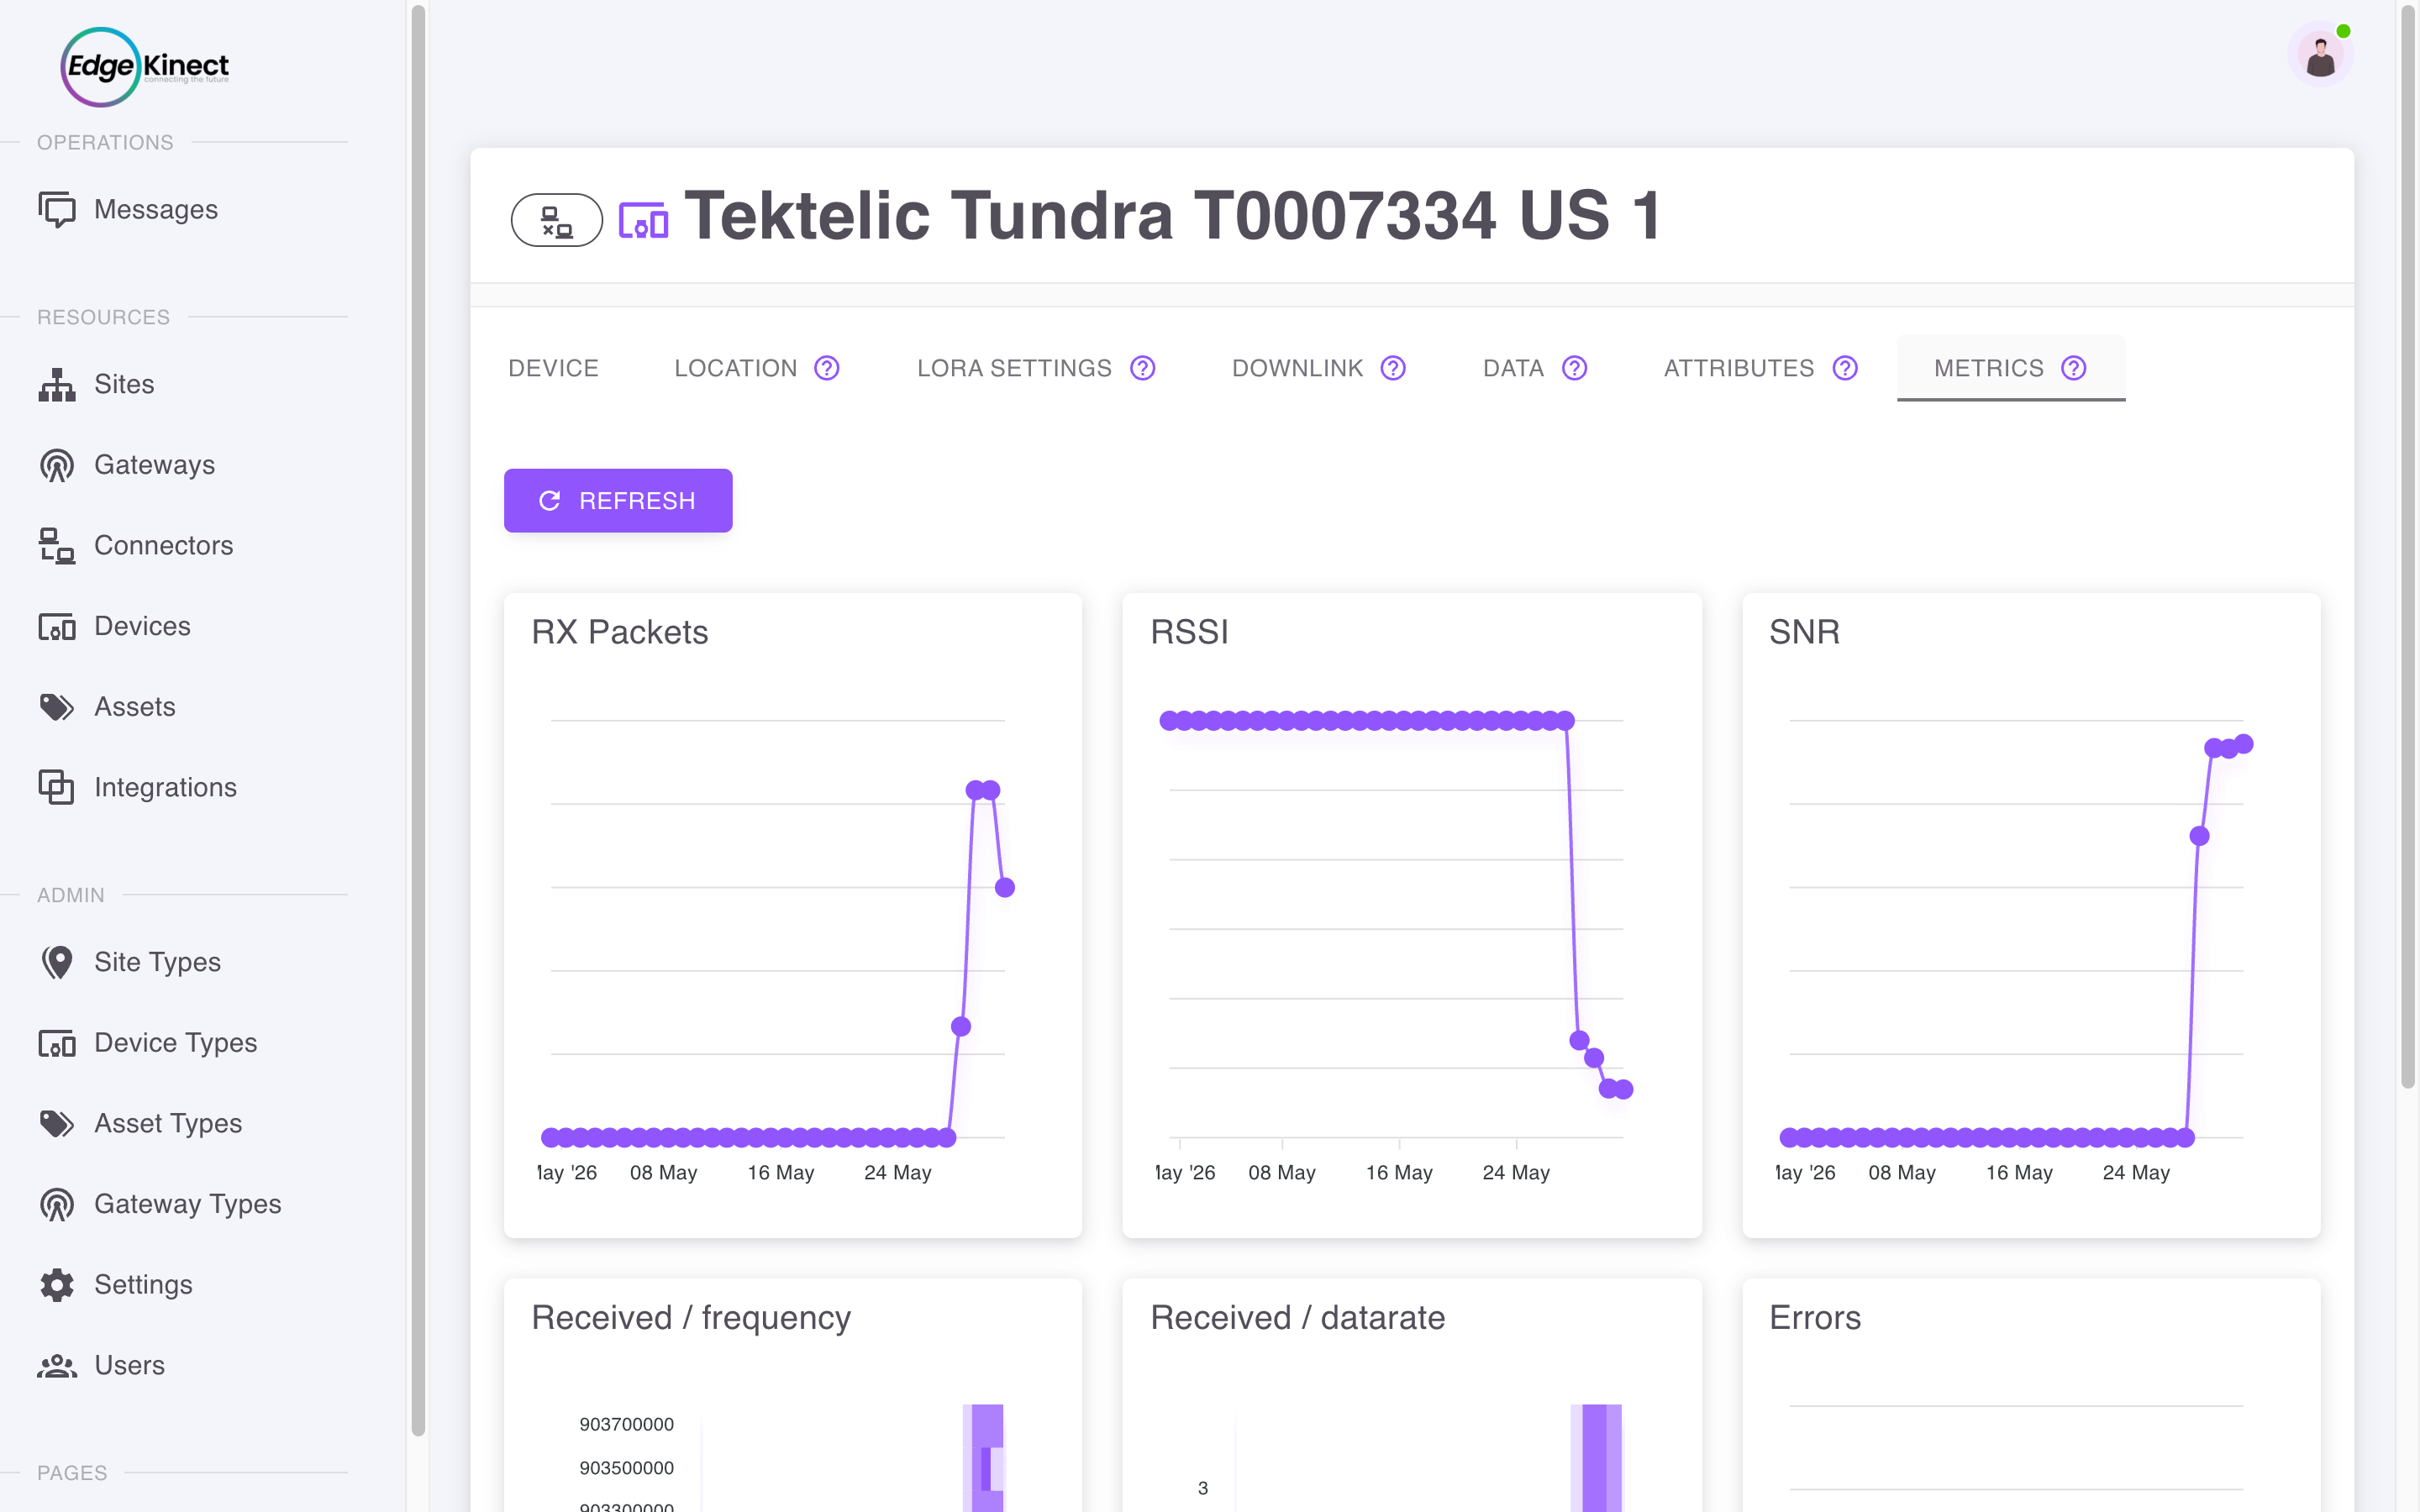Open the Metrics tab help icon
Viewport: 2420px width, 1512px height.
click(x=2074, y=368)
